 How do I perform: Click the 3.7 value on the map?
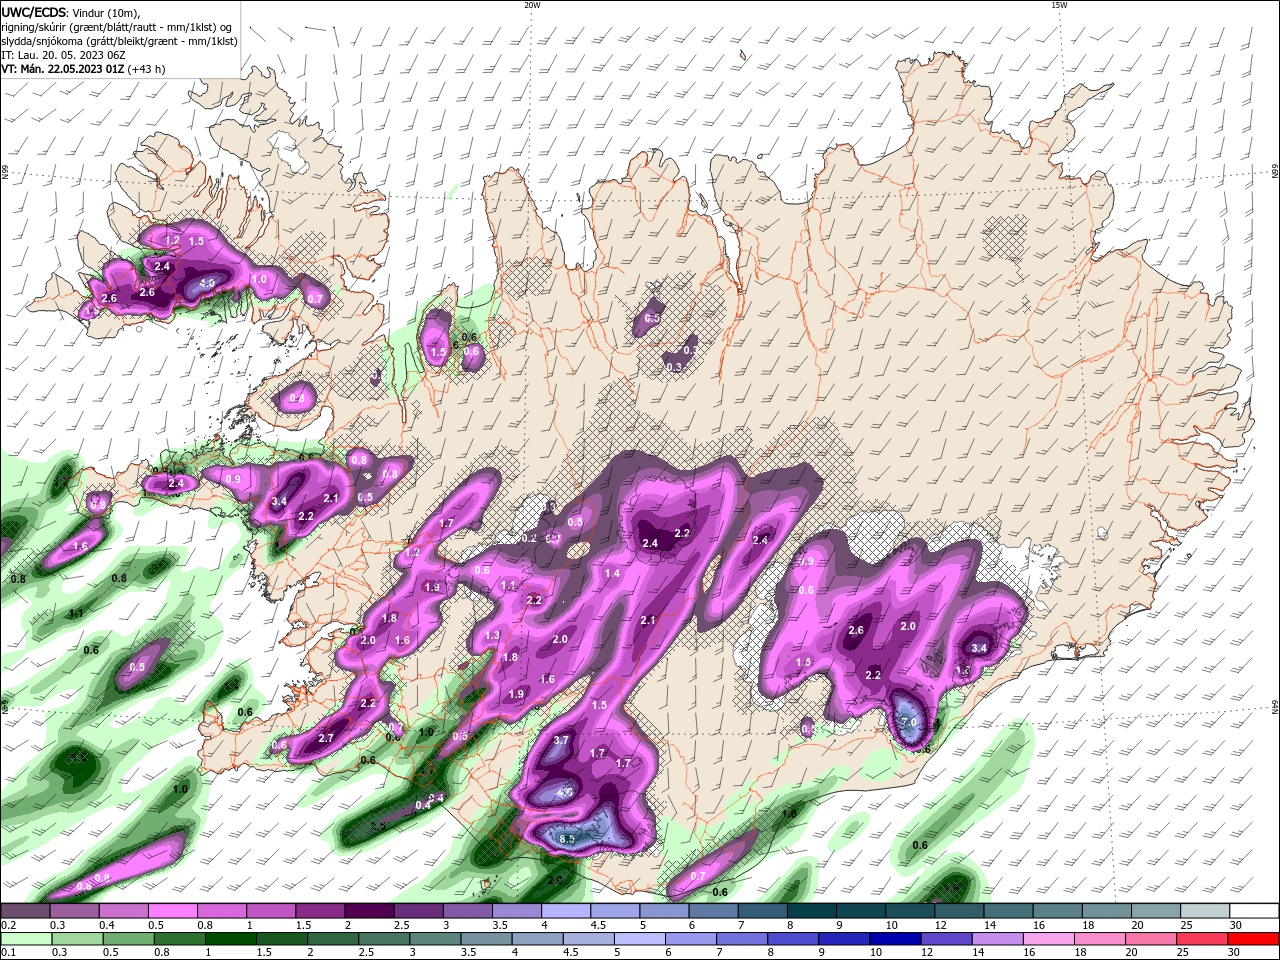[561, 741]
